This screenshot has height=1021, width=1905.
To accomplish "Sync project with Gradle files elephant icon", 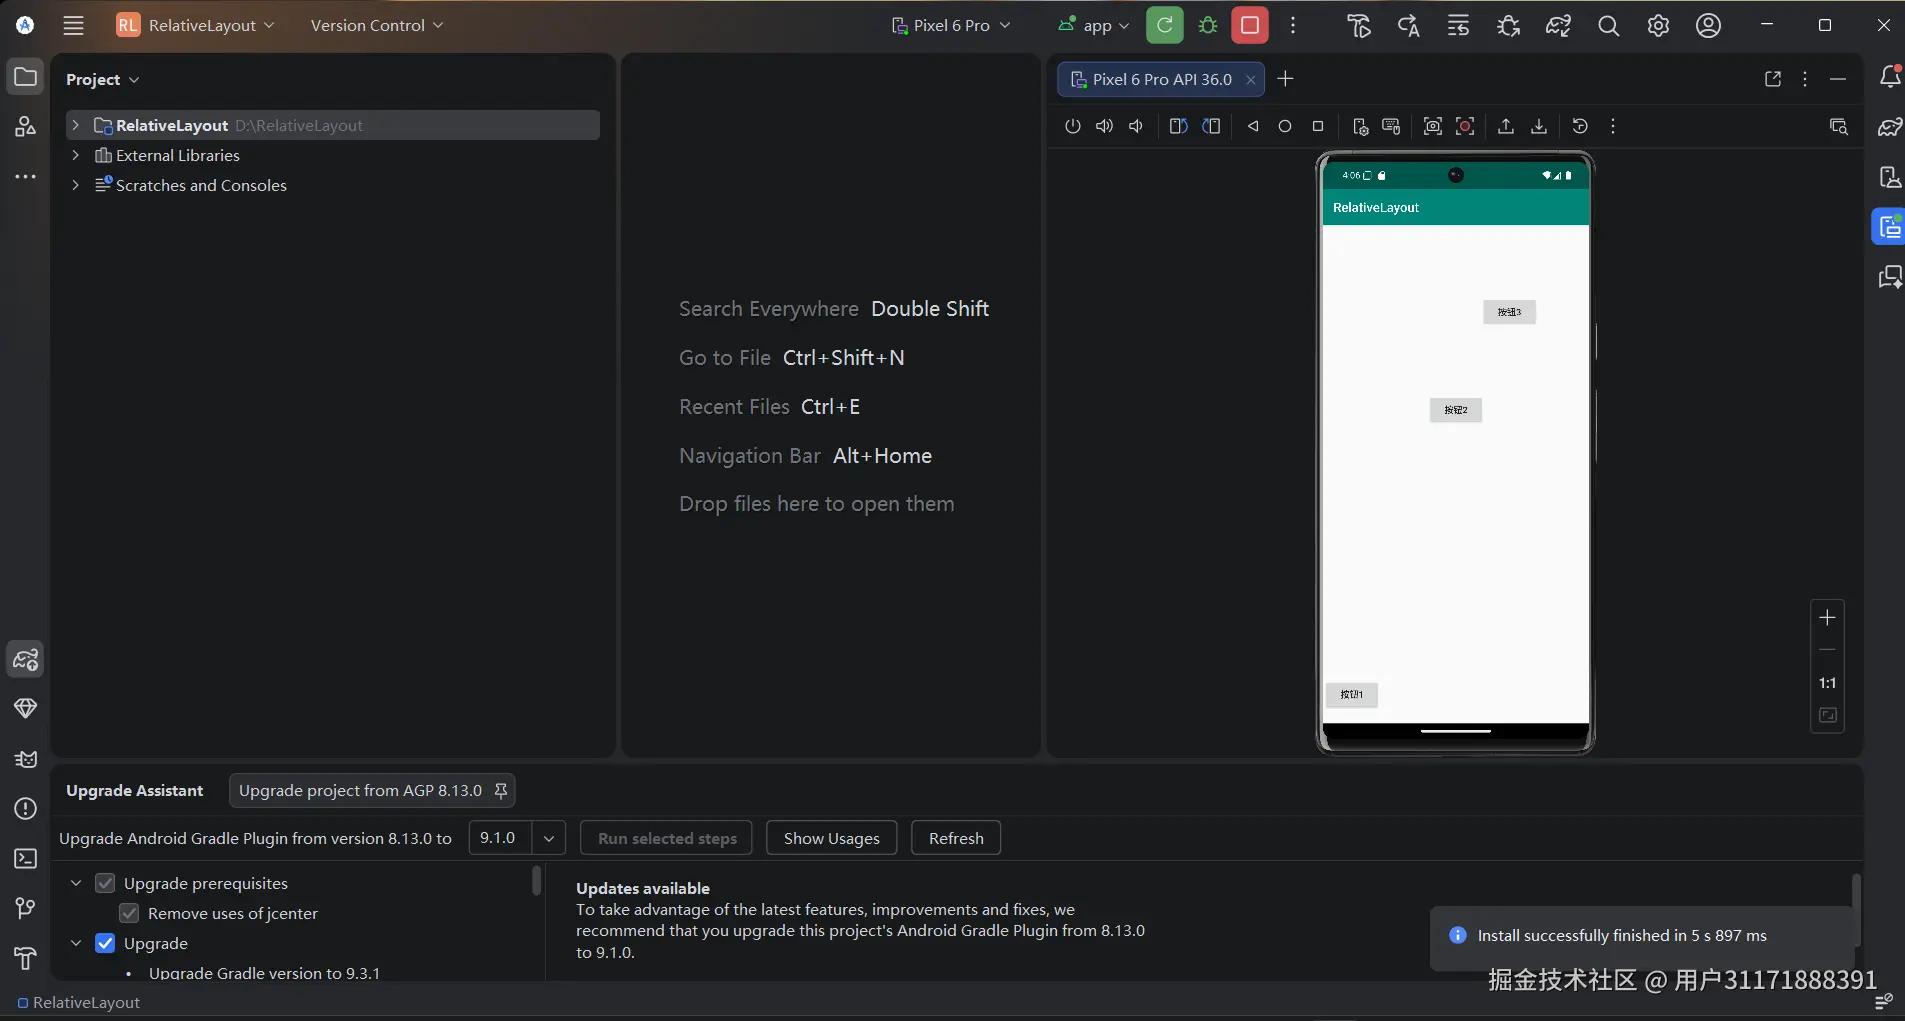I will click(x=1558, y=26).
